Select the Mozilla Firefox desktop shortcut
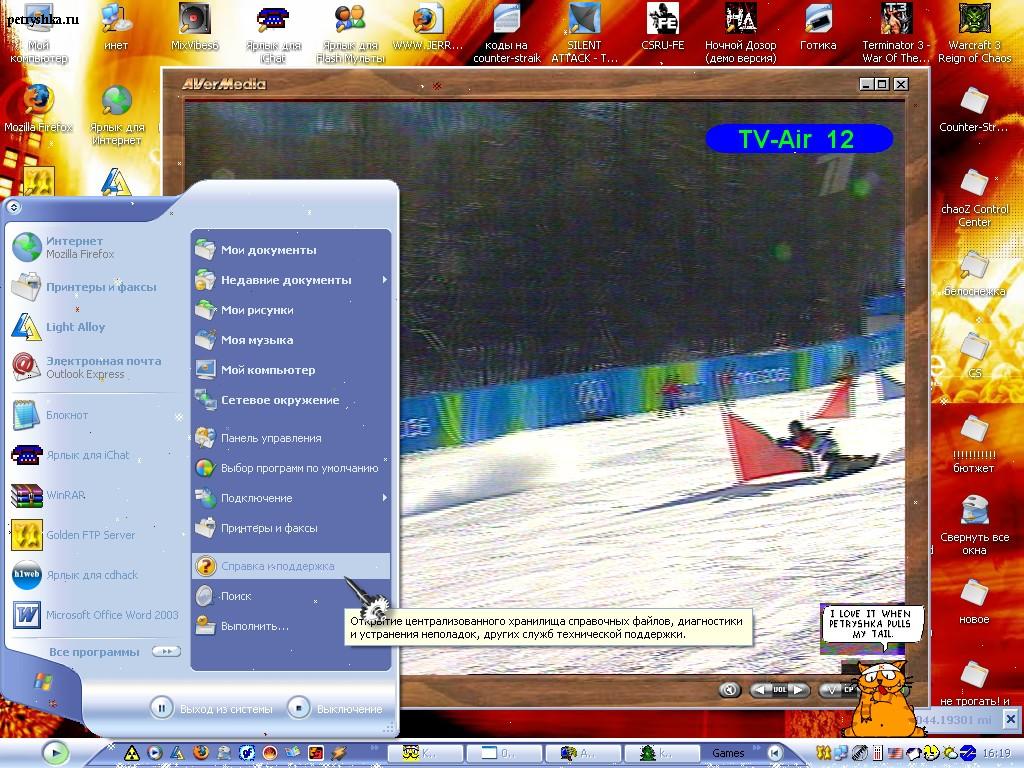The height and width of the screenshot is (768, 1024). click(x=39, y=108)
